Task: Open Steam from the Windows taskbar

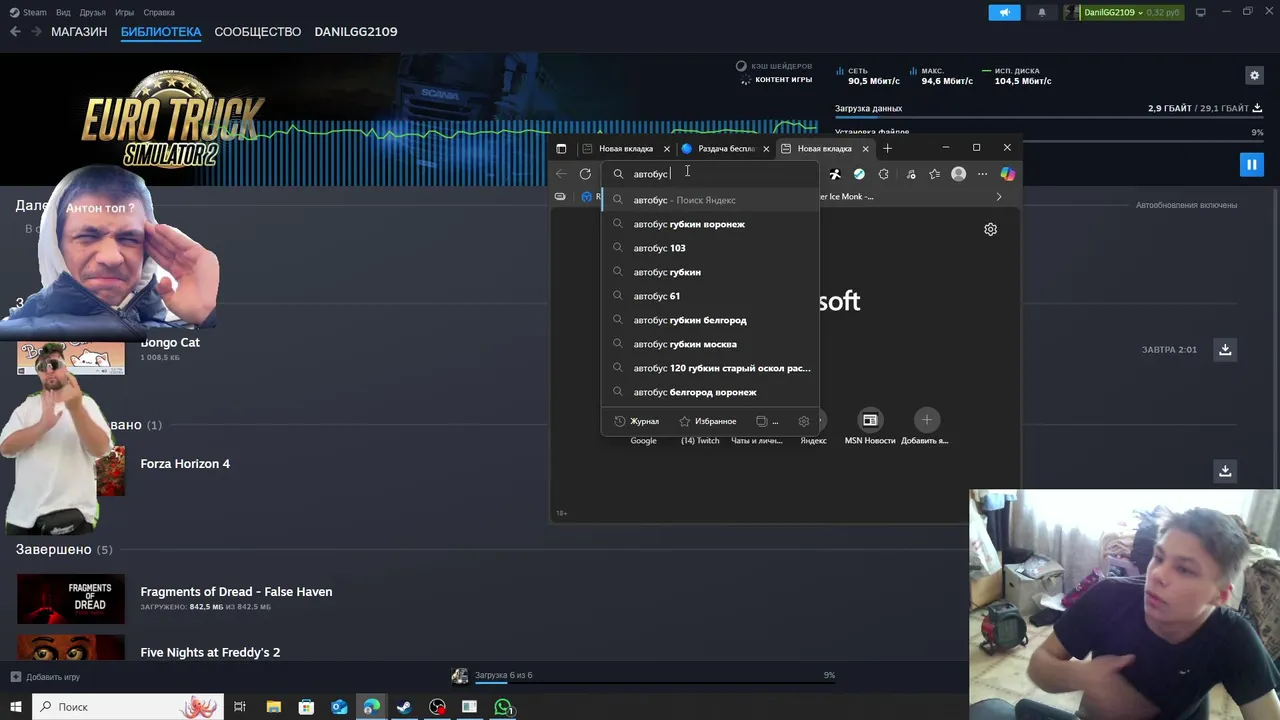Action: [x=404, y=707]
